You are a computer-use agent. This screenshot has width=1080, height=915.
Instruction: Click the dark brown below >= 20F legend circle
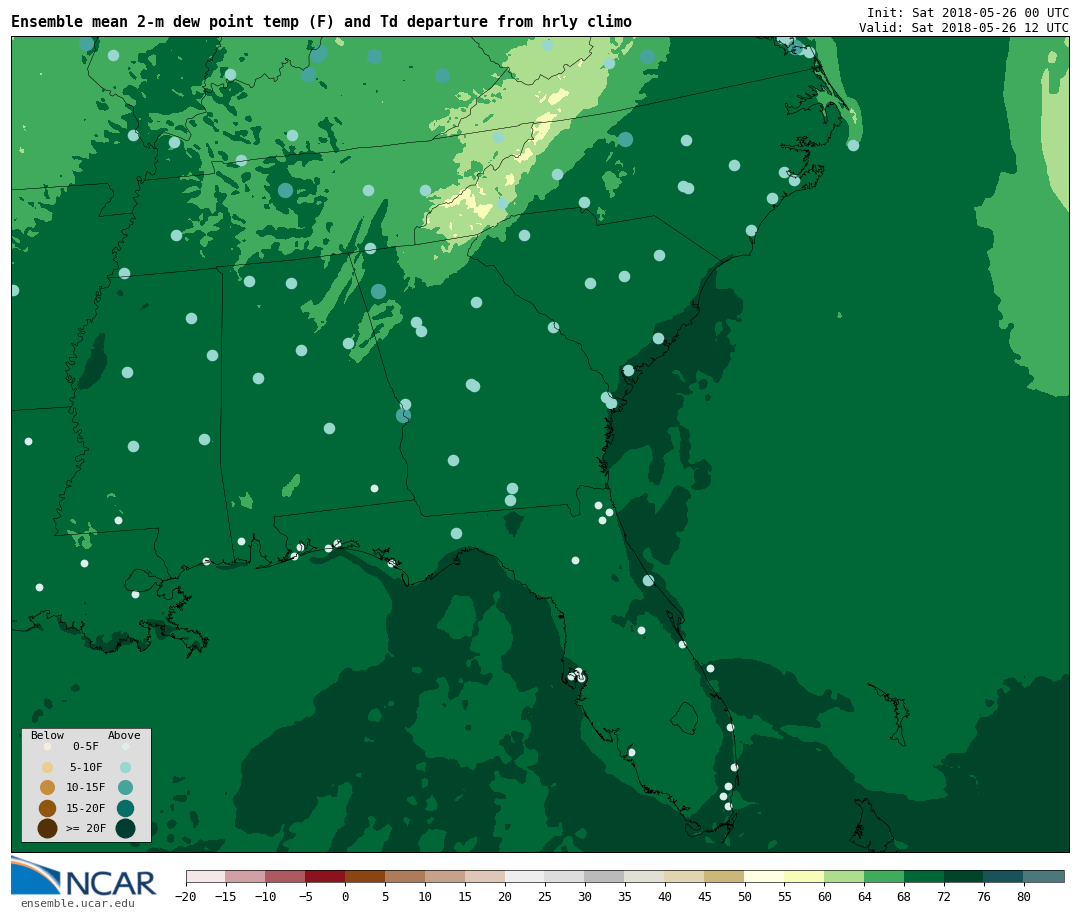click(48, 828)
